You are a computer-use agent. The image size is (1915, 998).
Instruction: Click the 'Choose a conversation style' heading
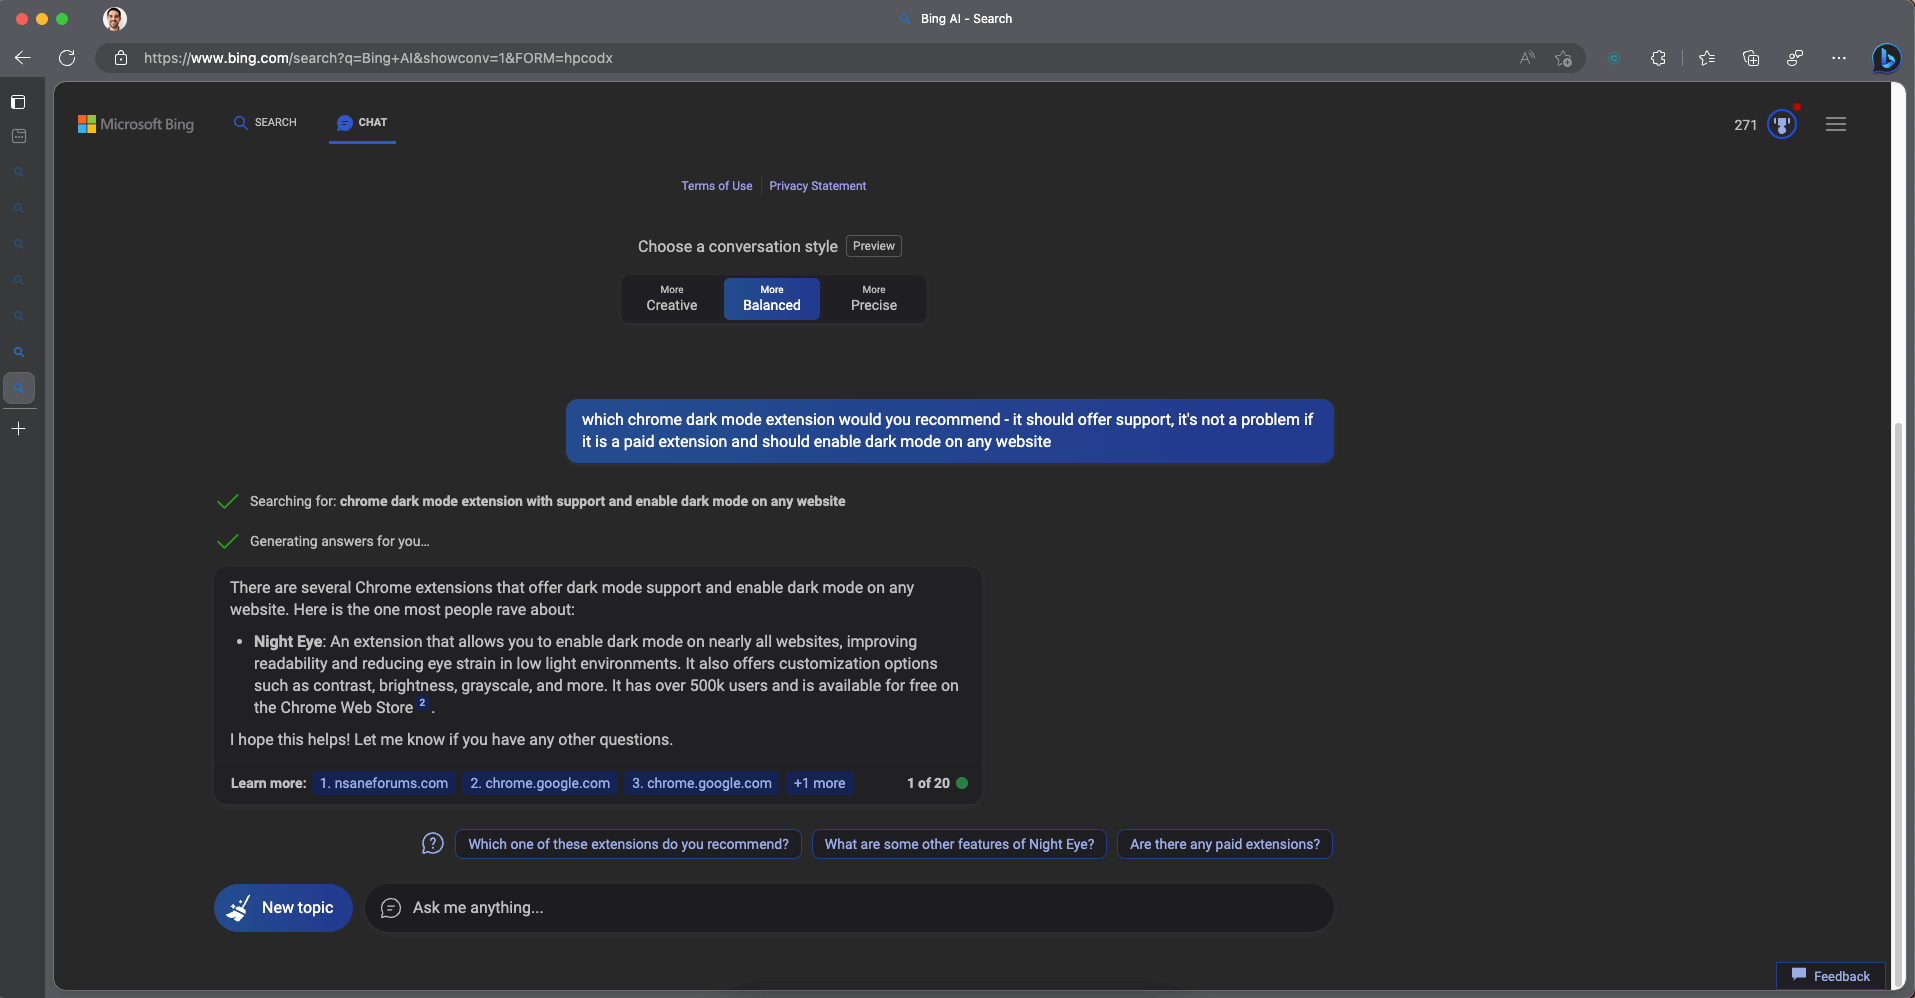738,246
